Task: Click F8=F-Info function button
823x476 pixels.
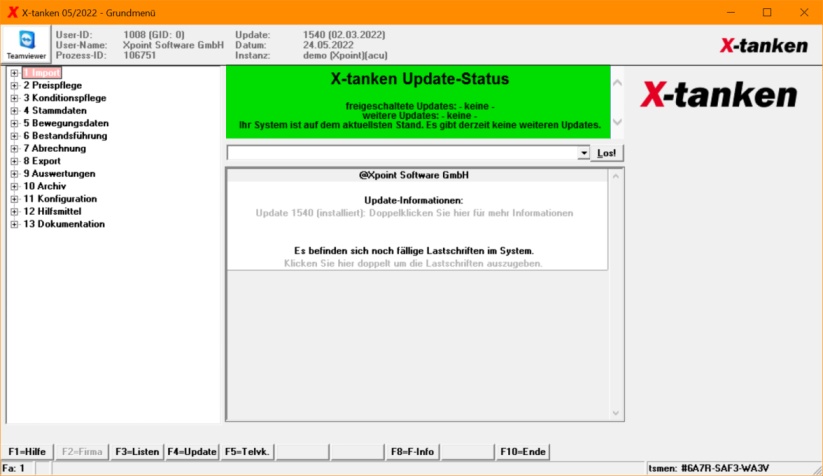Action: [412, 452]
